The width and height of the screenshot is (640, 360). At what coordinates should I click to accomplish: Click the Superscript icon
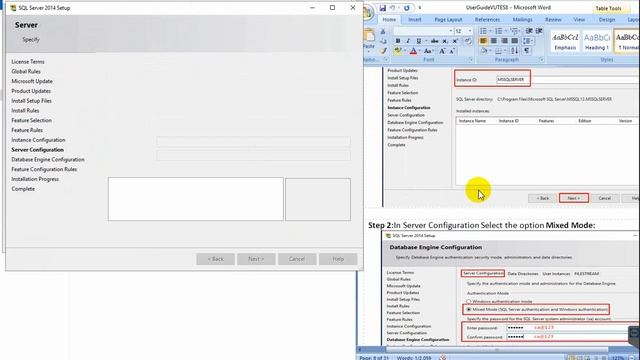tap(455, 41)
